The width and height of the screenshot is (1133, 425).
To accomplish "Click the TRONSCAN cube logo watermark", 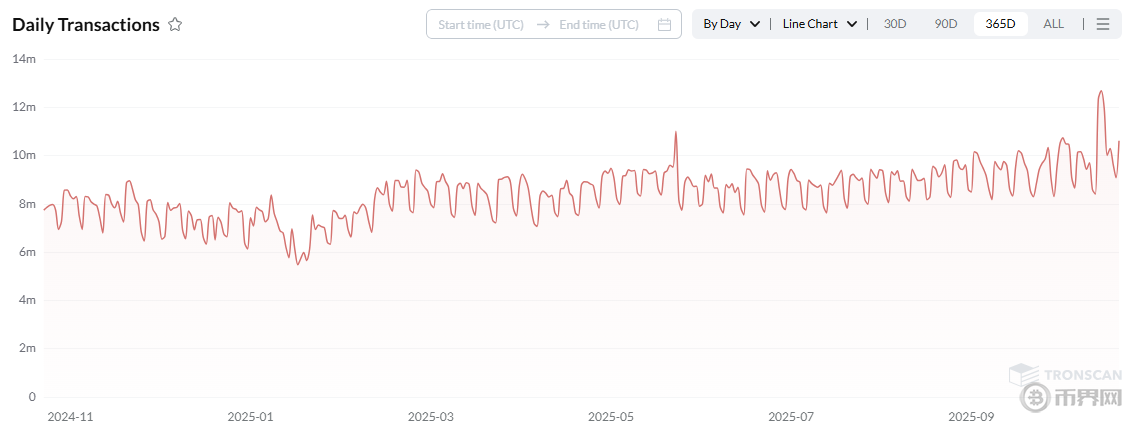I will point(1022,377).
